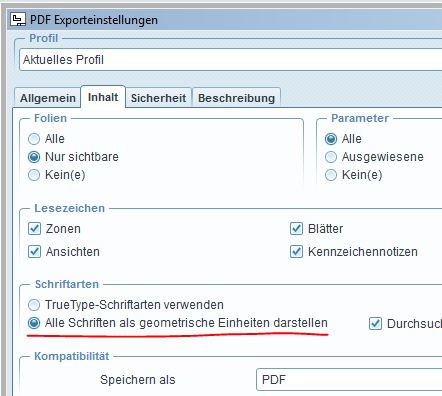Click the Inhalt tab
This screenshot has height=396, width=442.
pos(103,97)
